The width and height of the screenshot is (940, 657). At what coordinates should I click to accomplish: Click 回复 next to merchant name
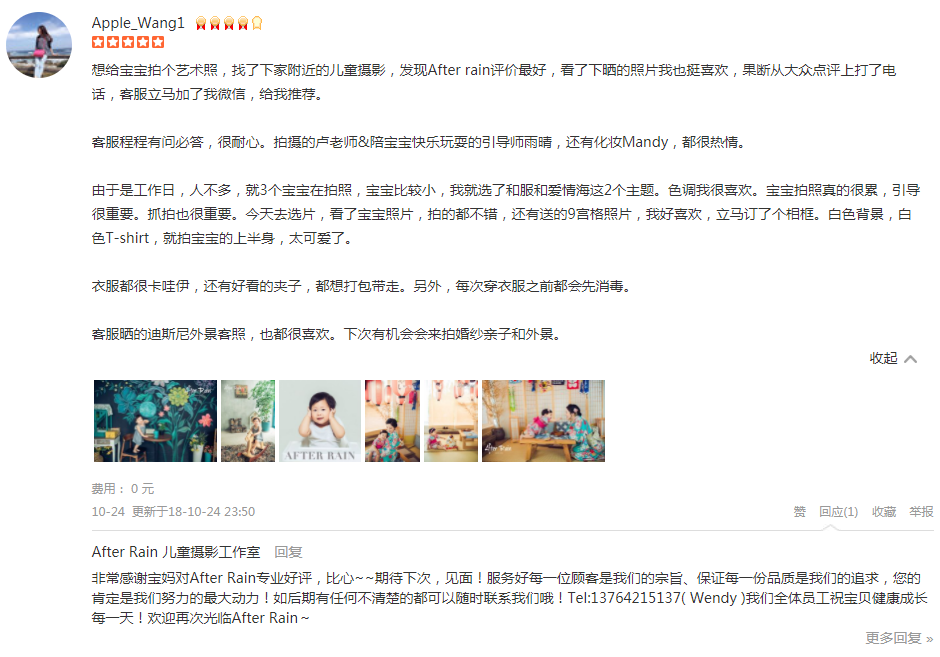288,551
